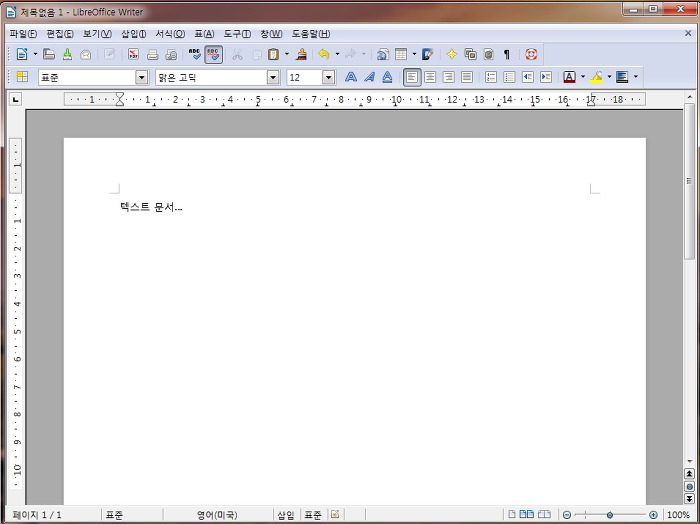Screen dimensions: 700x524
Task: Click 페이지 1 / 1 in status bar
Action: click(x=38, y=515)
